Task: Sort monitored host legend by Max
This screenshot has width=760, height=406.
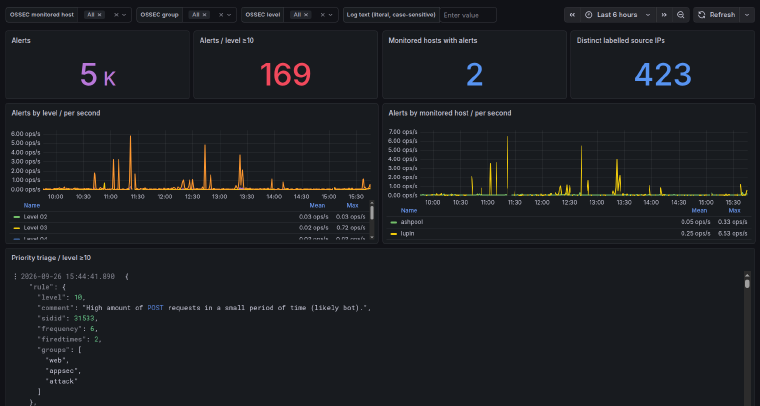Action: (734, 211)
